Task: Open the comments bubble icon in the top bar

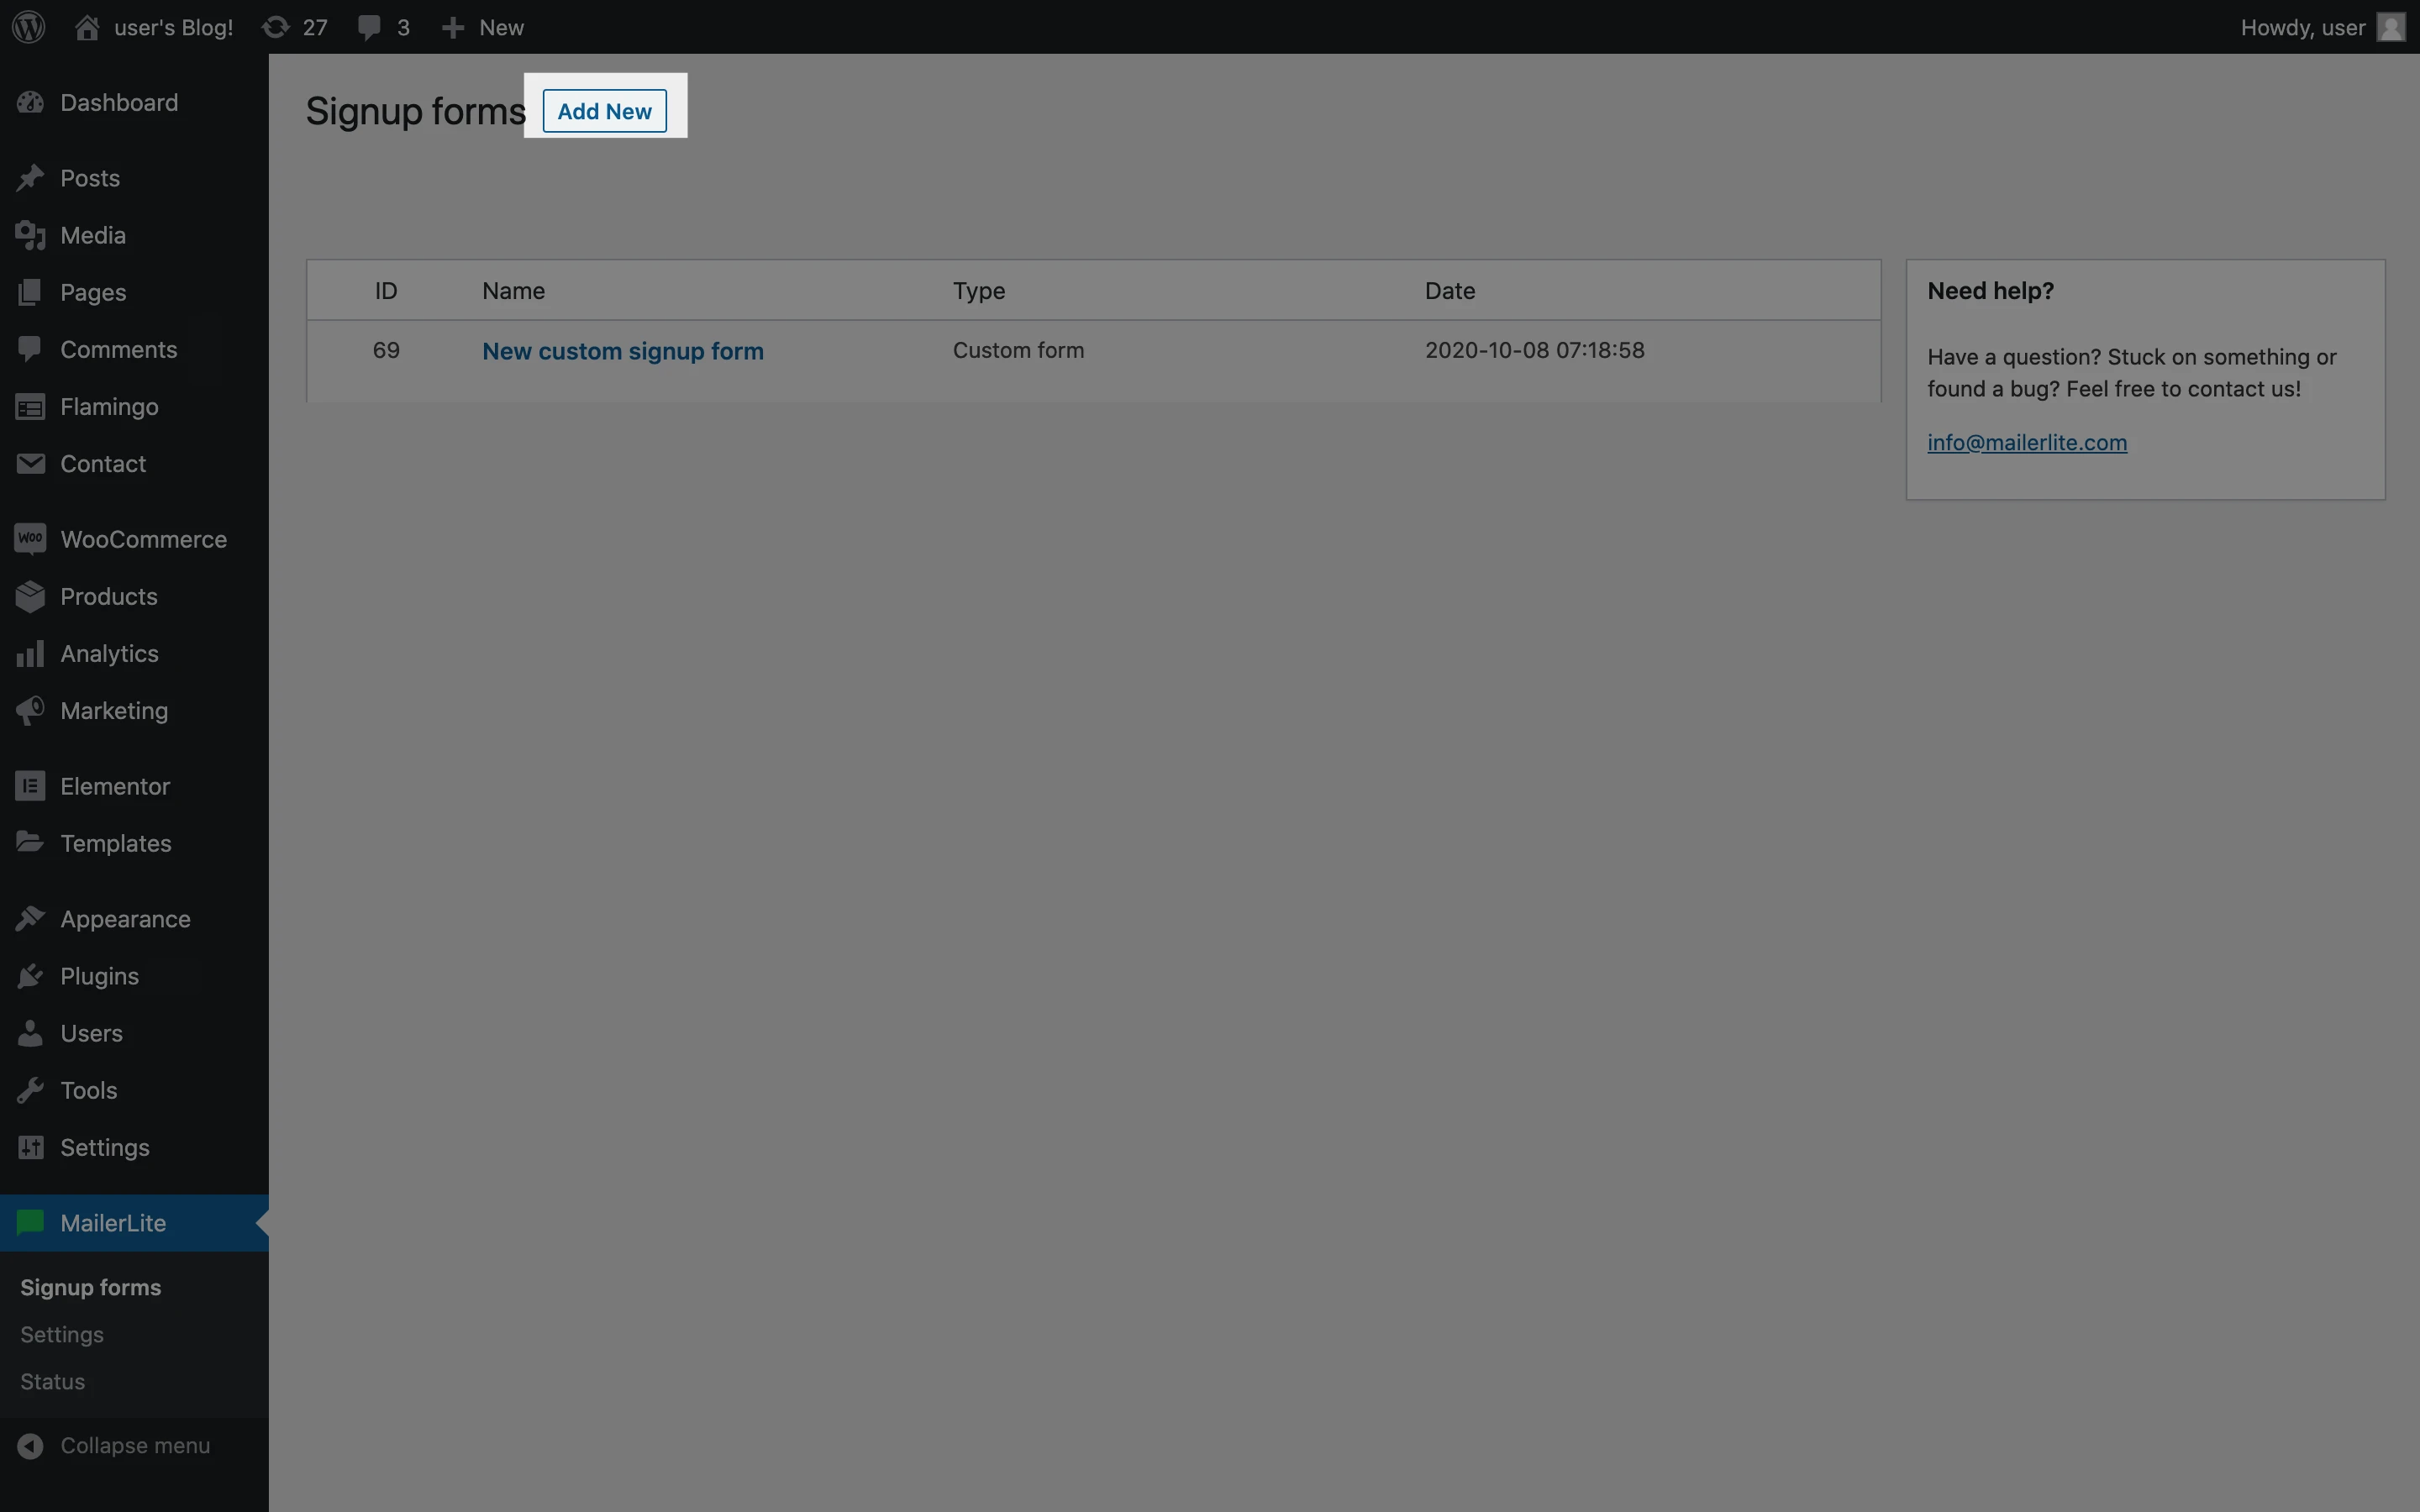Action: [369, 27]
